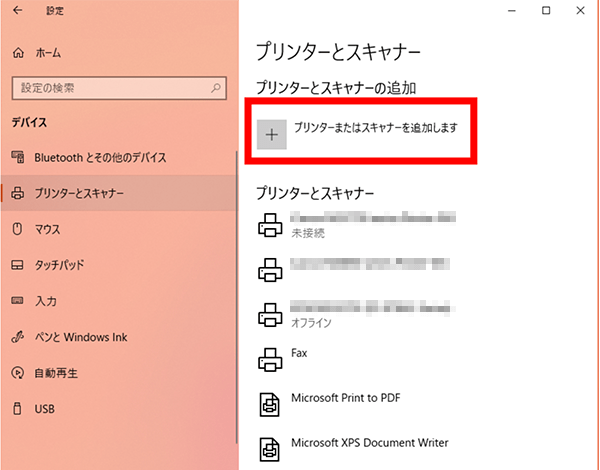Click the keyboard icon beside 入力
600x470 pixels.
click(18, 300)
